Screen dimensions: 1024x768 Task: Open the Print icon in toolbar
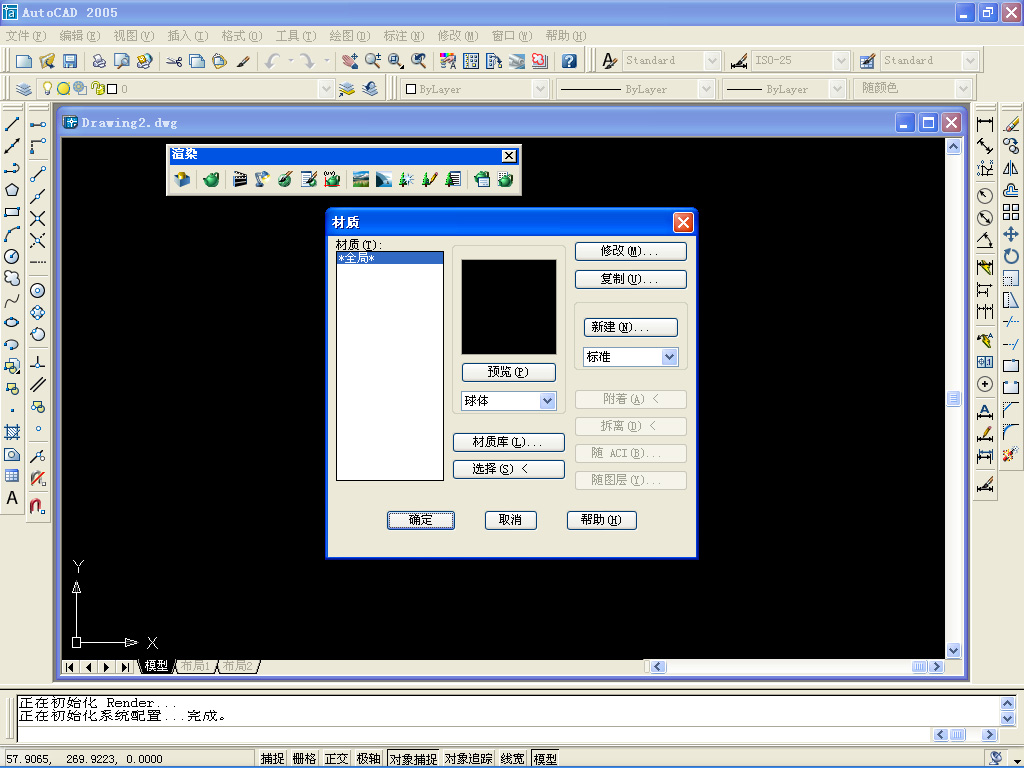point(99,61)
